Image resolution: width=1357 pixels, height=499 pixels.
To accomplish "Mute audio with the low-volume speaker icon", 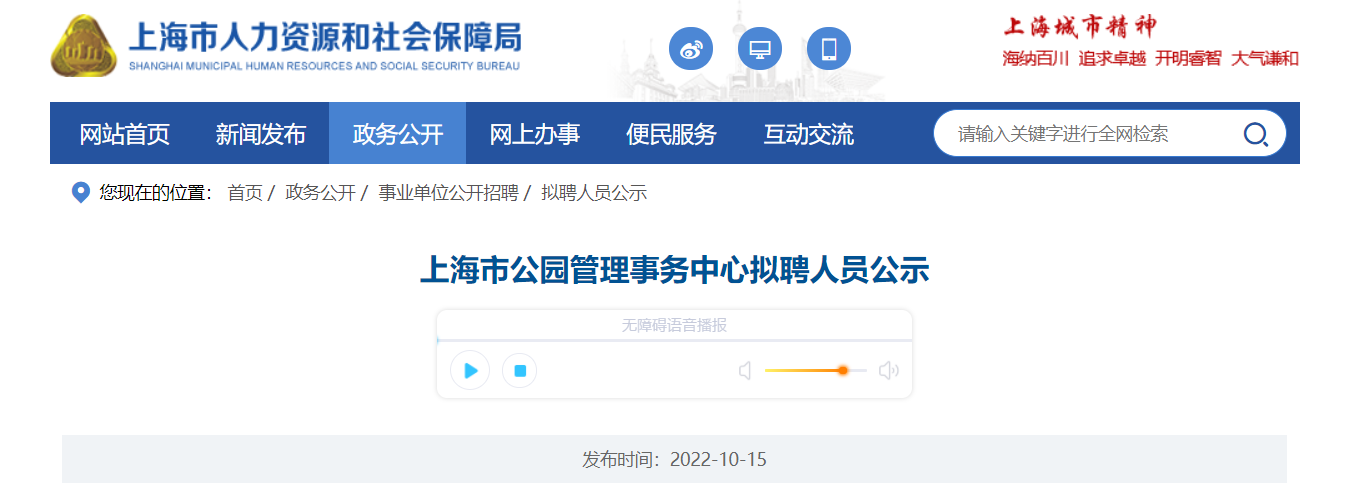I will [x=745, y=371].
